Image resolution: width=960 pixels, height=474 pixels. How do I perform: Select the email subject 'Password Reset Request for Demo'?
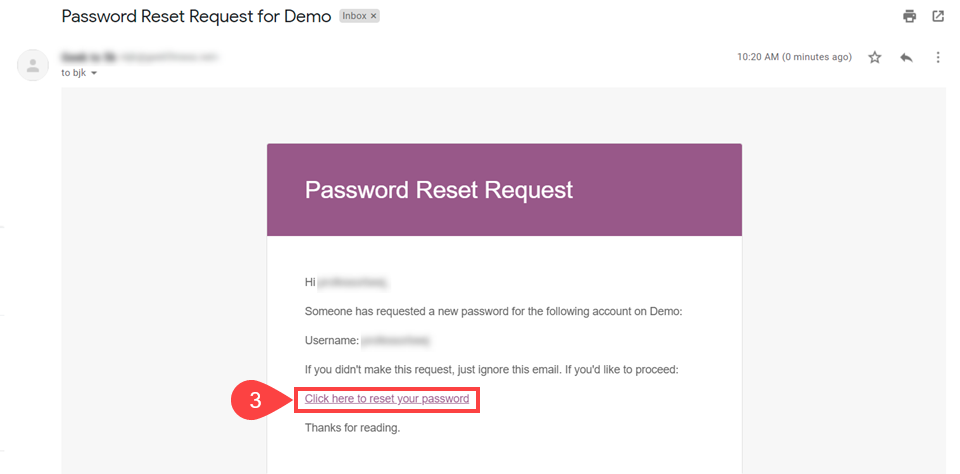(x=196, y=17)
